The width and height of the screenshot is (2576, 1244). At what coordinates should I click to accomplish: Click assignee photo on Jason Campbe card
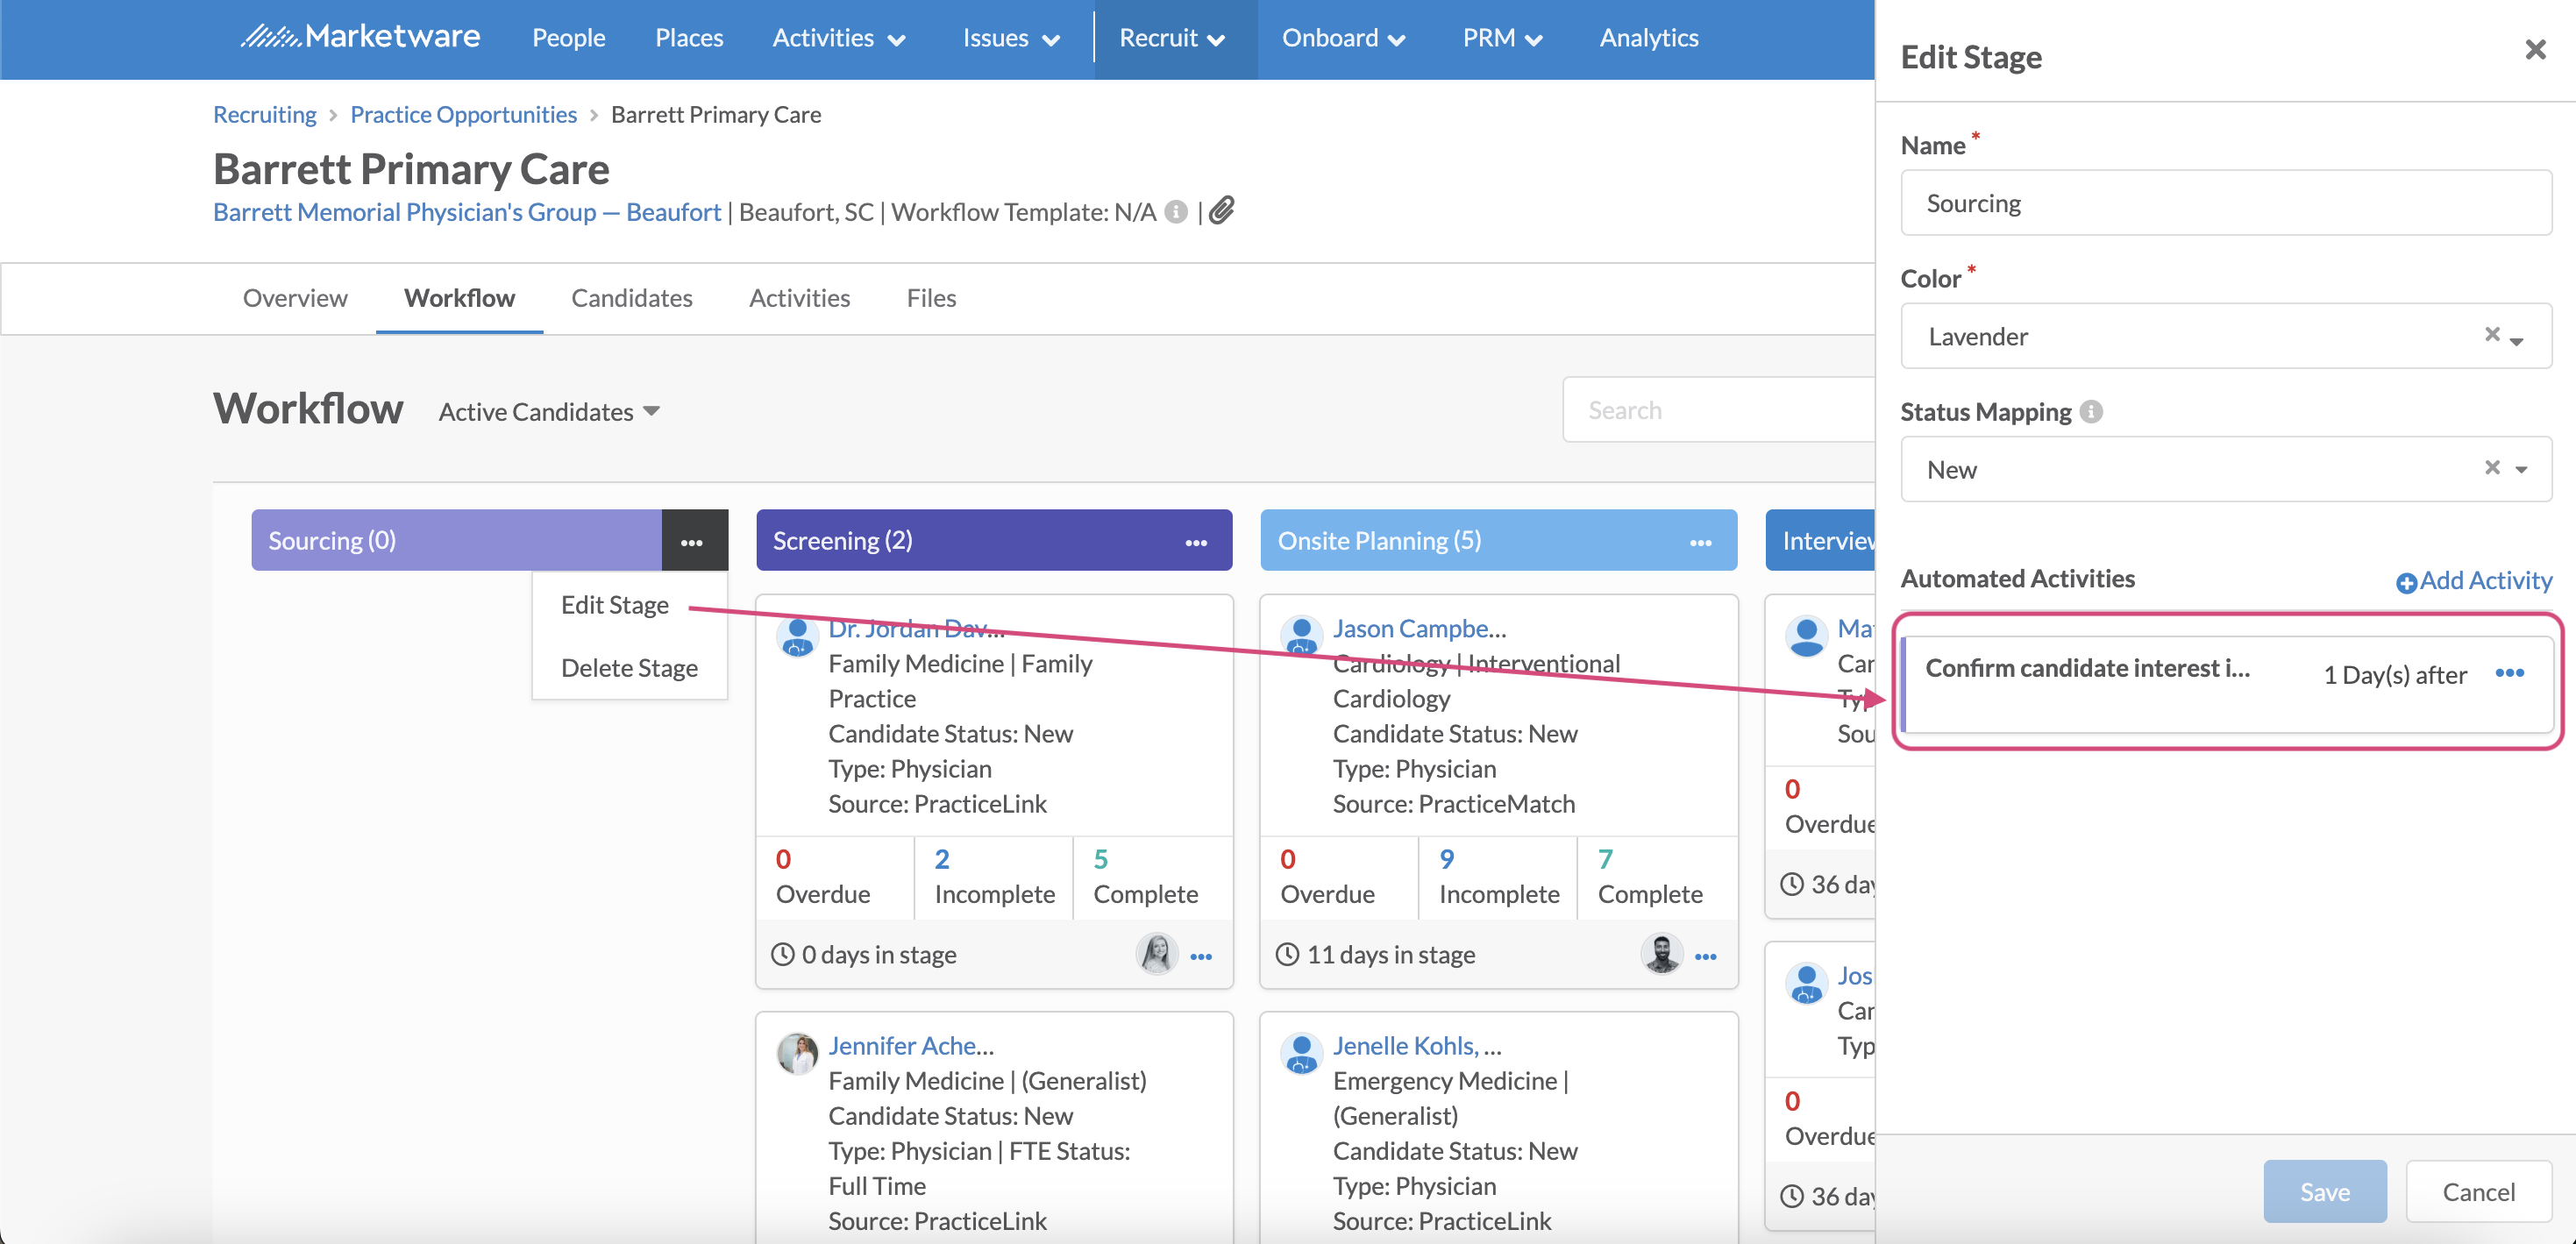(x=1661, y=954)
